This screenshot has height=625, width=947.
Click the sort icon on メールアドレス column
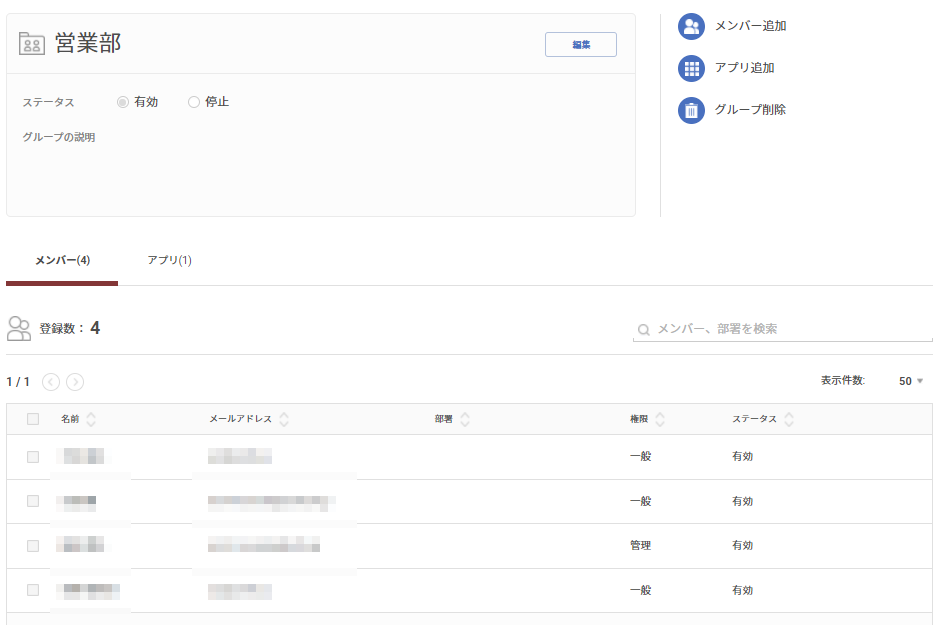[x=285, y=419]
